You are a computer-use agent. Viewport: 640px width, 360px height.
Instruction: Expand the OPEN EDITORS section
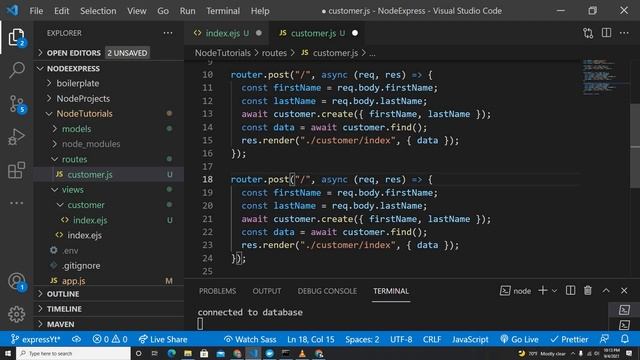click(x=109, y=53)
